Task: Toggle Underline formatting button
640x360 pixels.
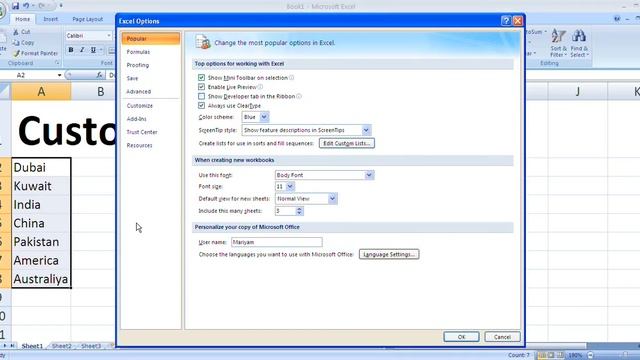Action: pyautogui.click(x=93, y=50)
